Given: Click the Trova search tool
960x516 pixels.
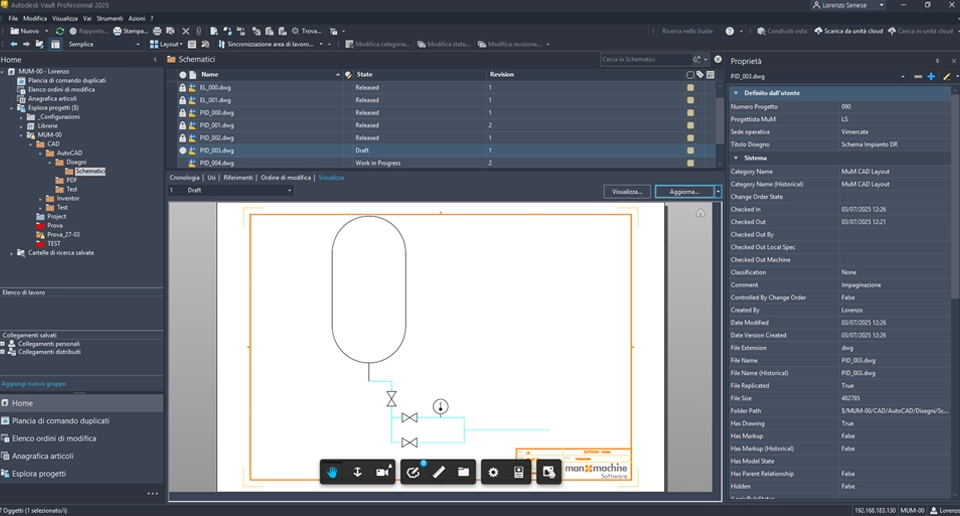Looking at the screenshot, I should [306, 31].
